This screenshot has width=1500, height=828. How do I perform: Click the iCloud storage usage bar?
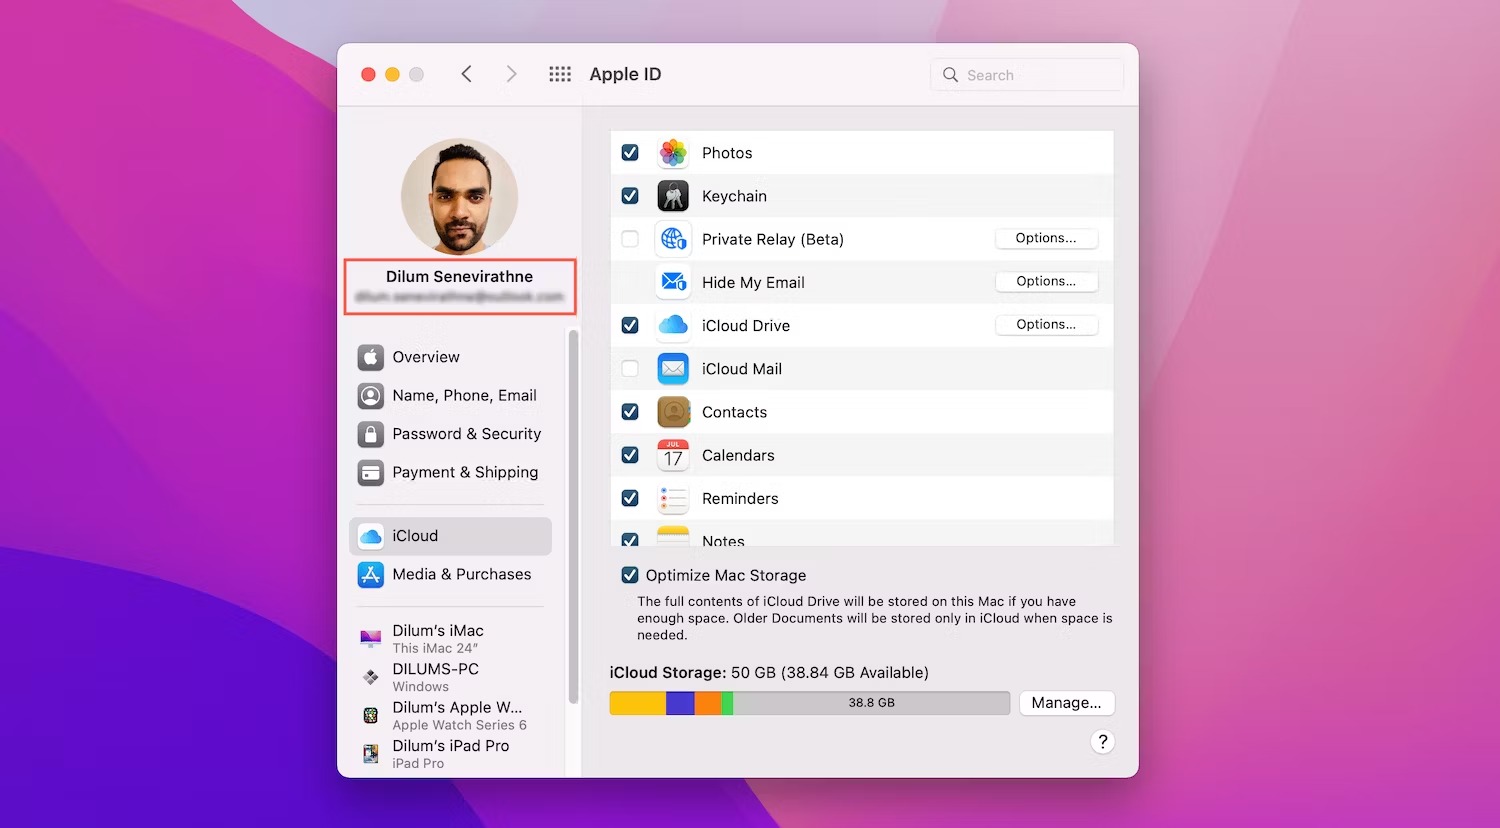[809, 703]
